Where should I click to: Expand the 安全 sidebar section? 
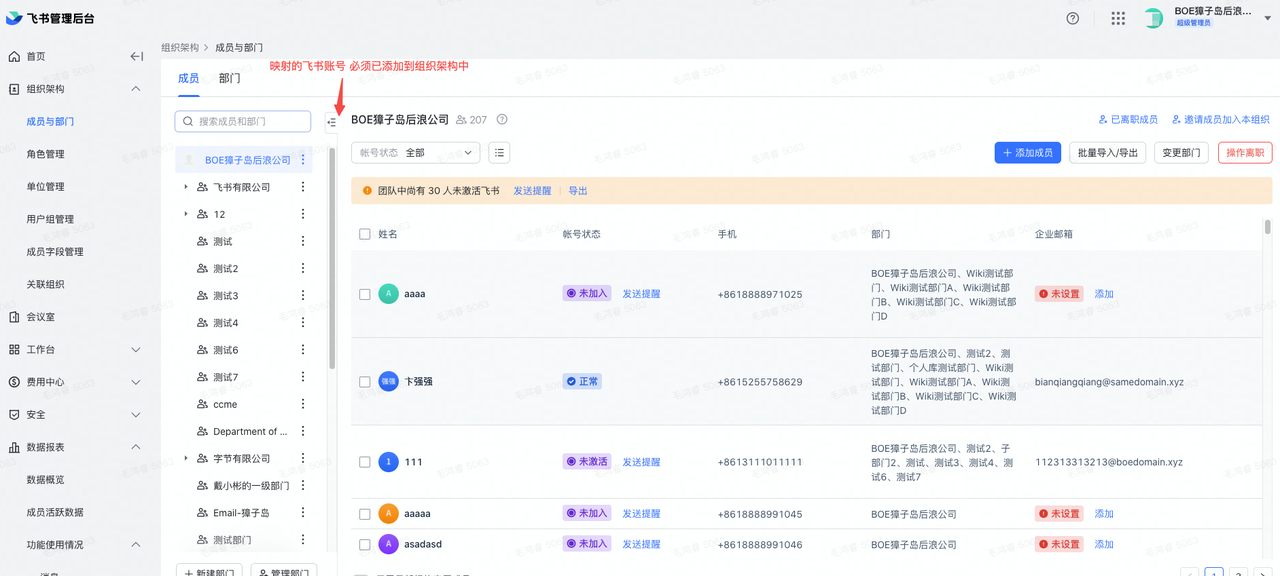coord(136,414)
